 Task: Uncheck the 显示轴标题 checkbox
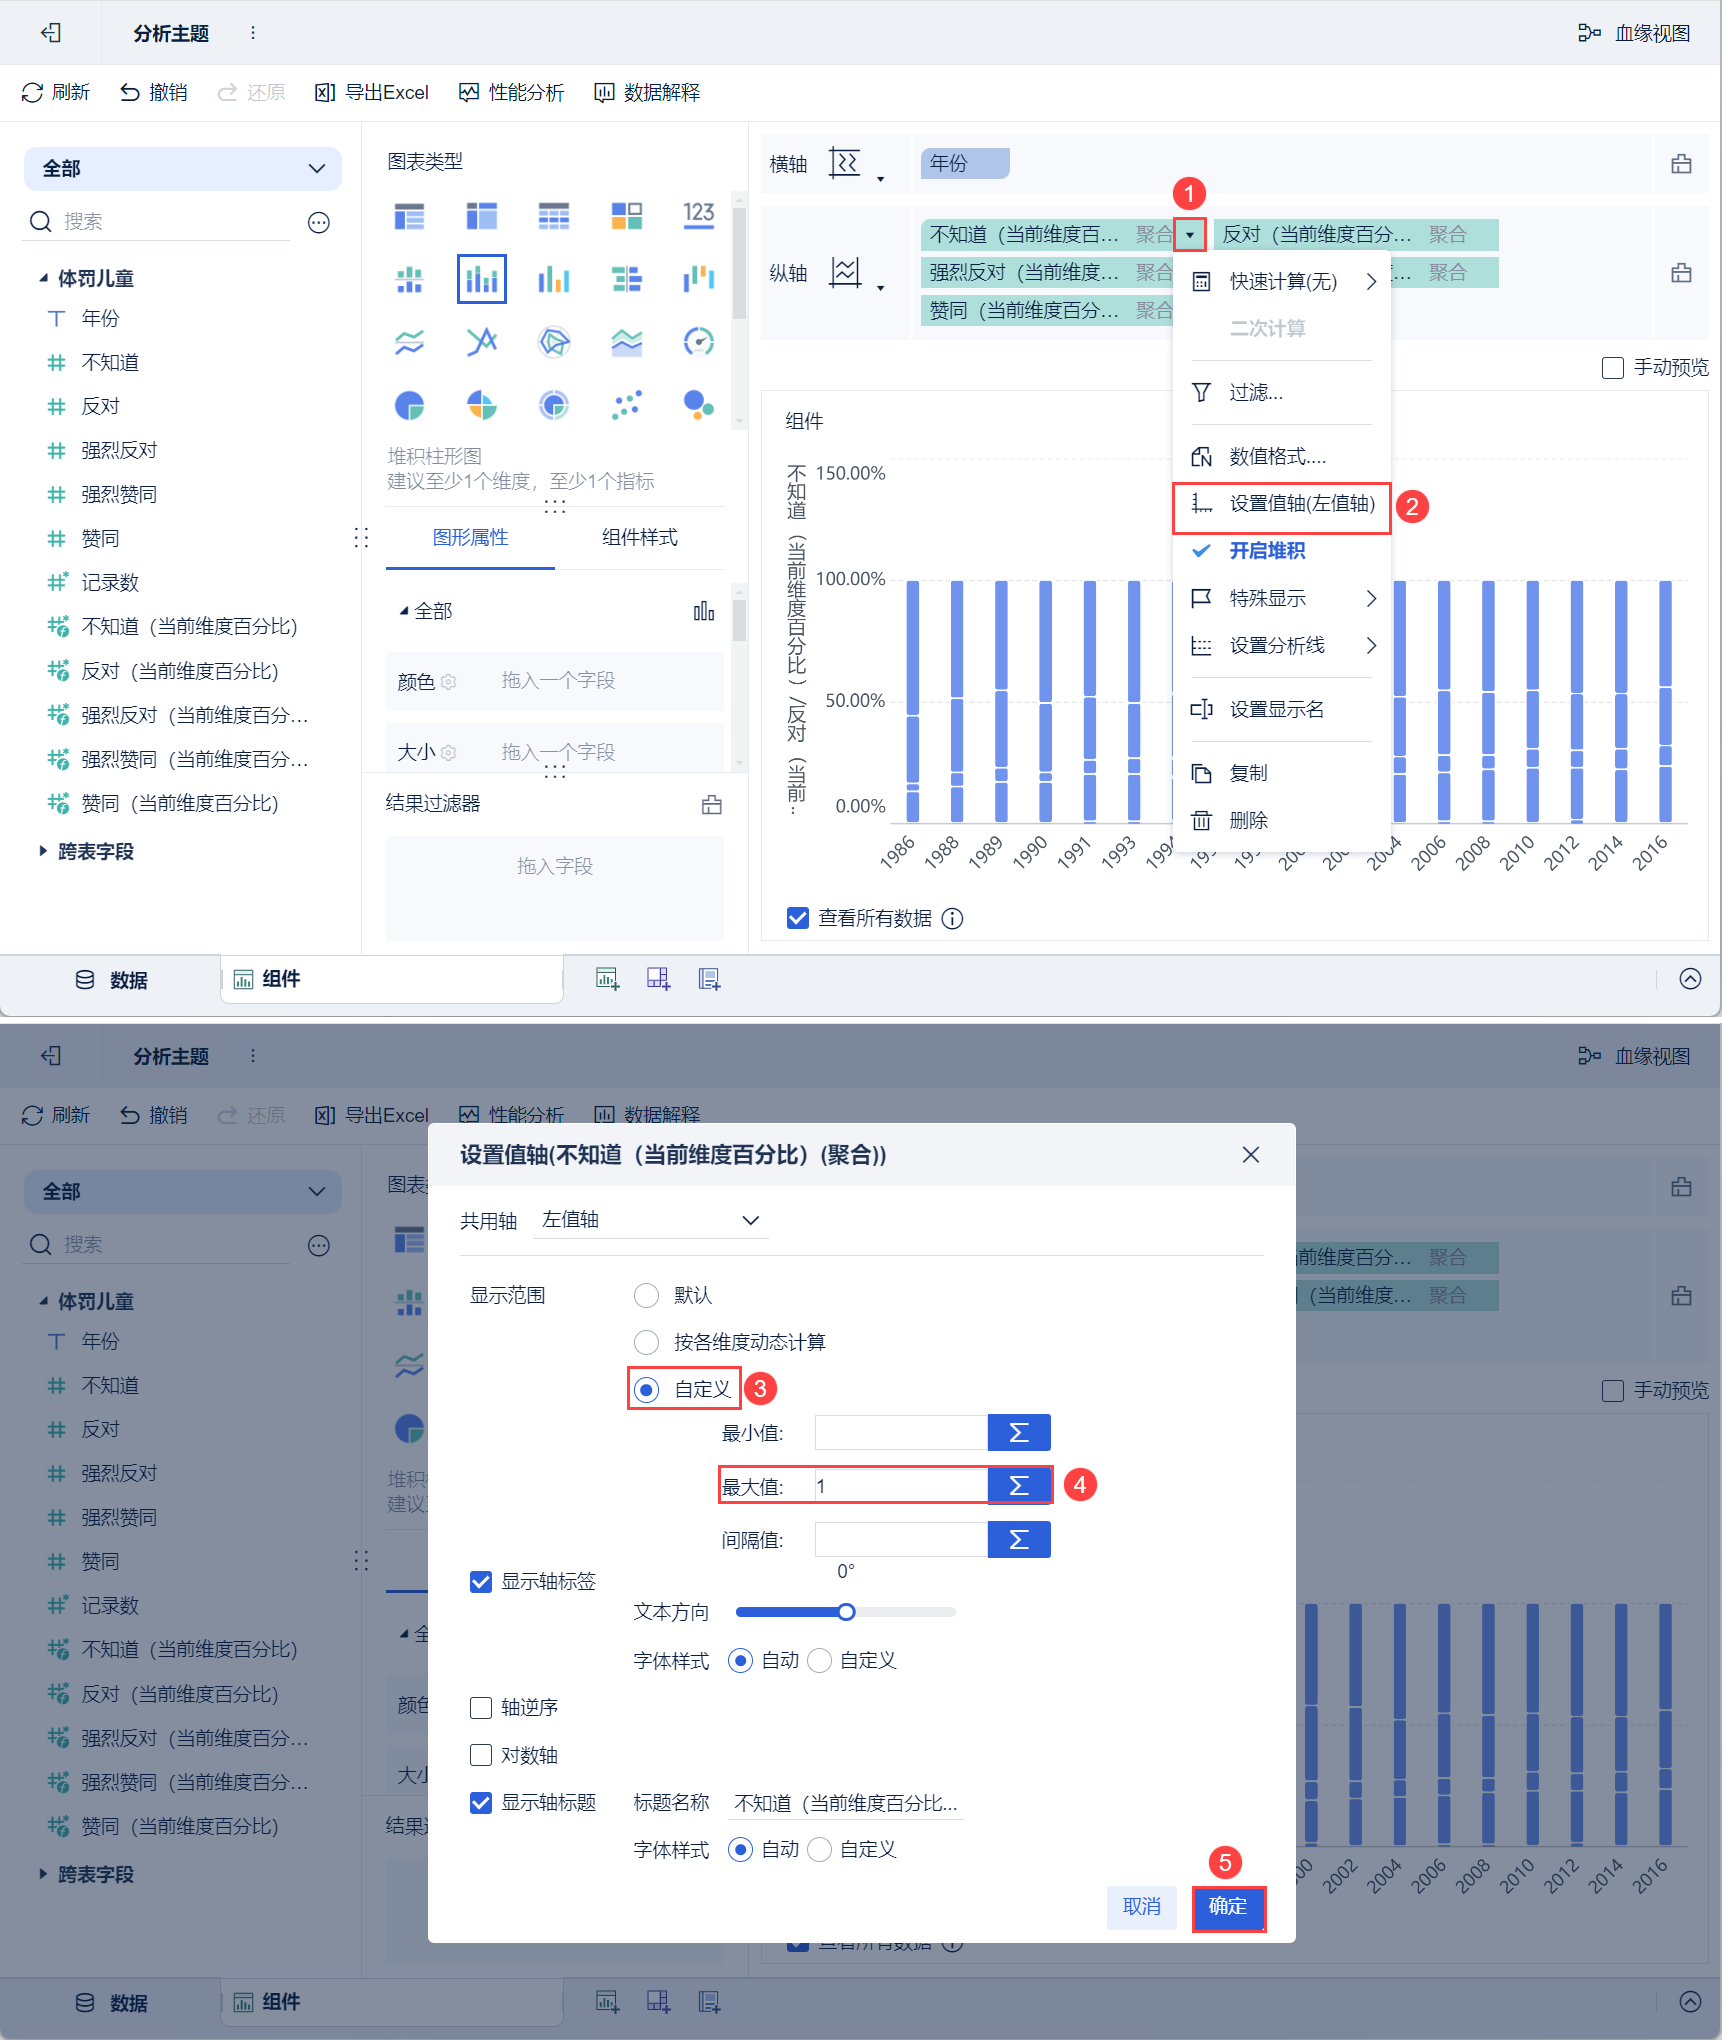(x=481, y=1802)
